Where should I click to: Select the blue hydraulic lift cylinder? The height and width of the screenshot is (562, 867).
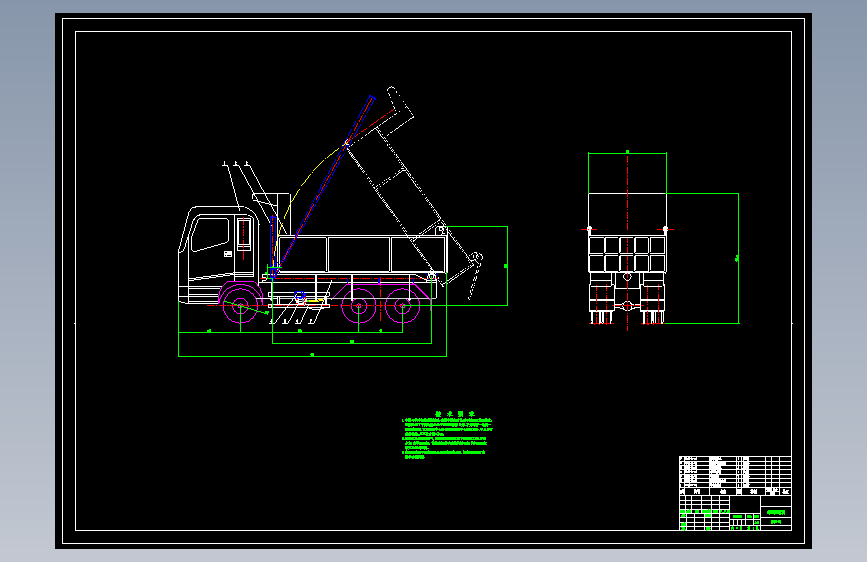pyautogui.click(x=323, y=185)
